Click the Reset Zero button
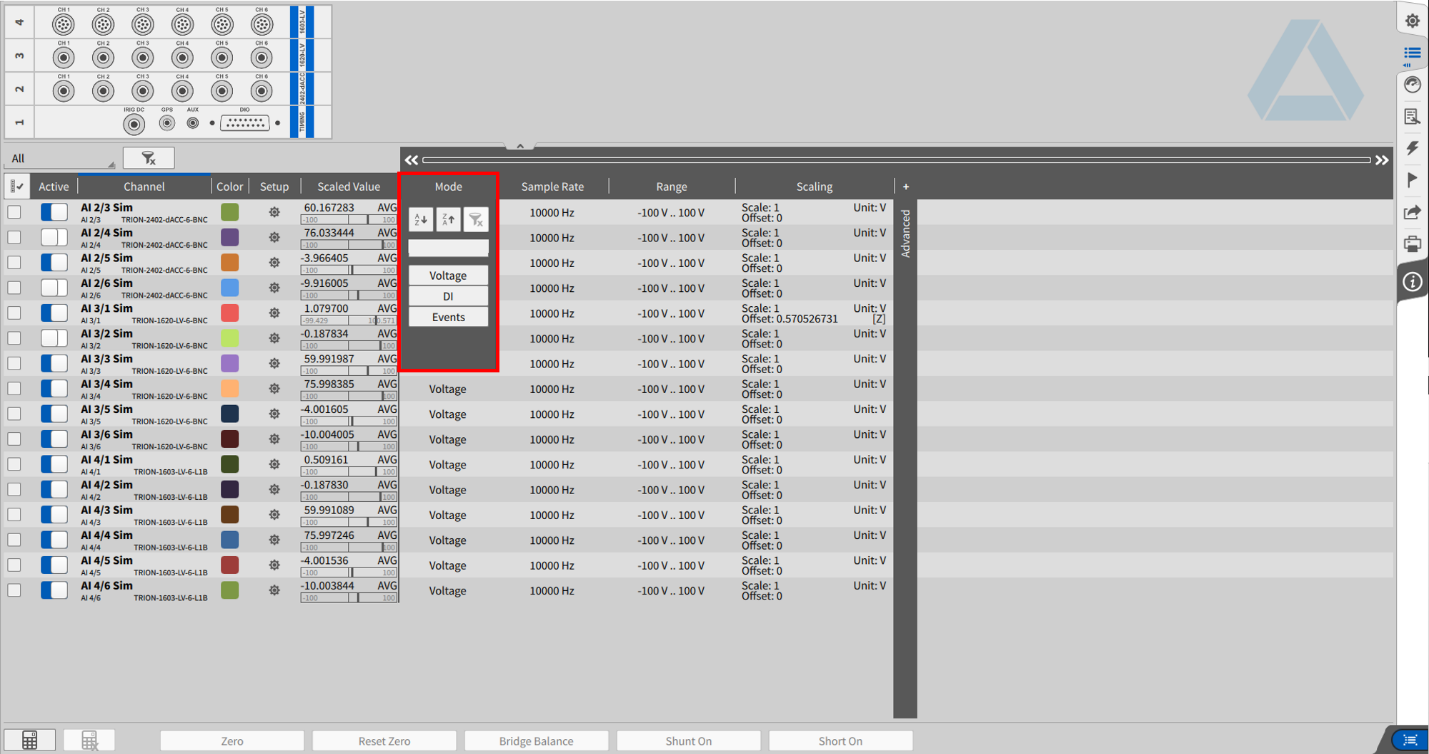The image size is (1429, 754). tap(384, 741)
